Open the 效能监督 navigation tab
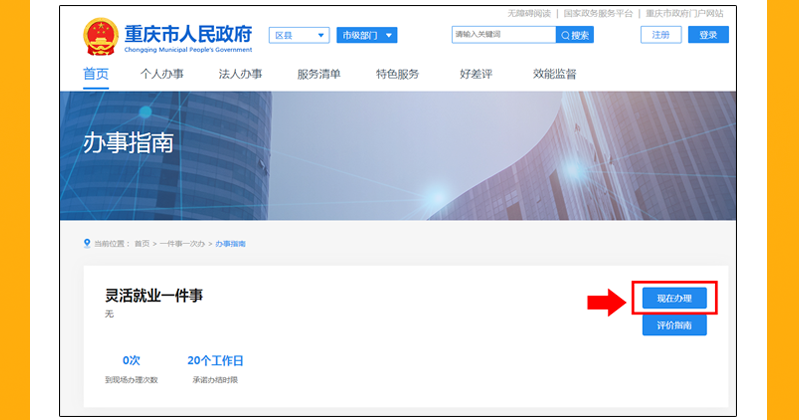 click(554, 74)
